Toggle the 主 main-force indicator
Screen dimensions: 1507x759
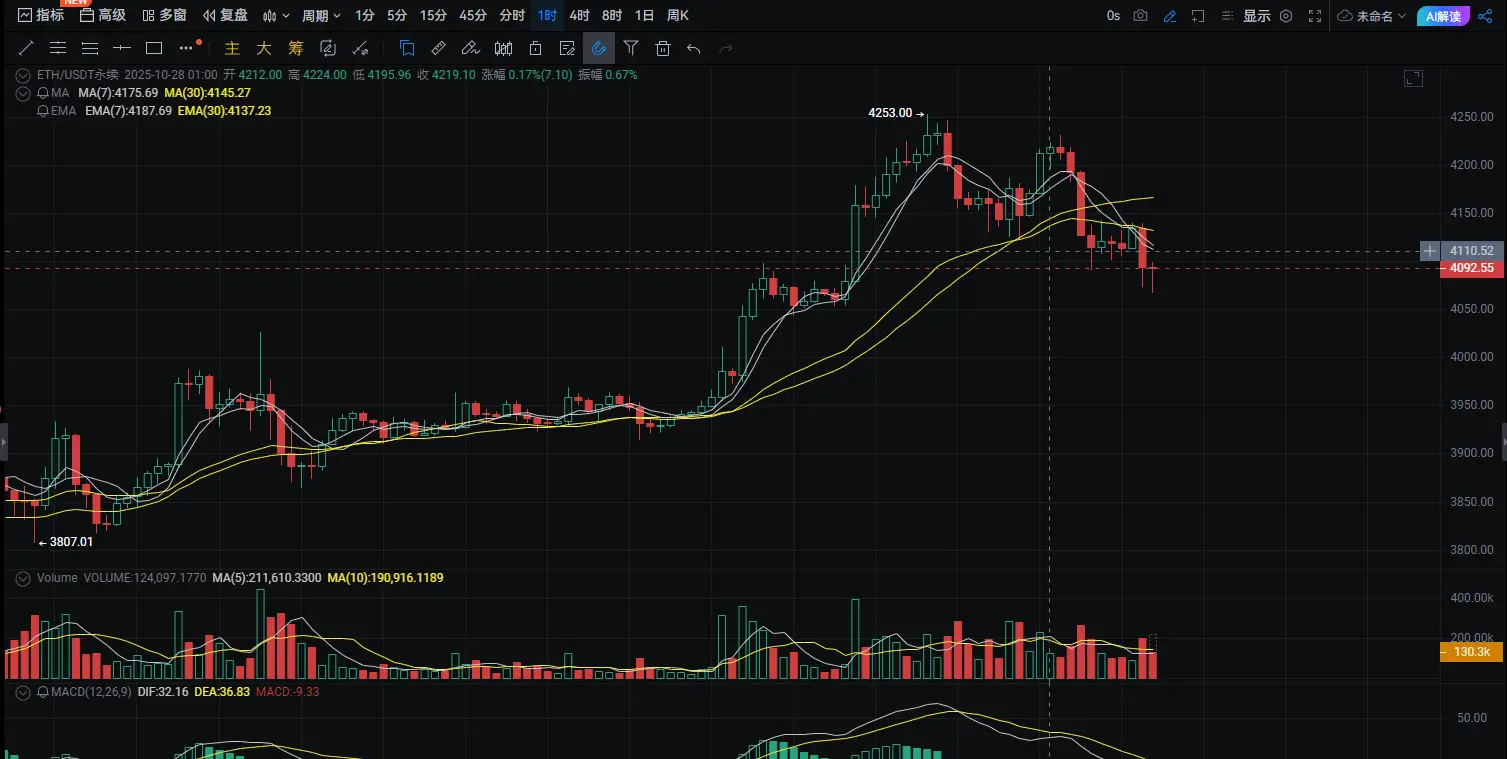[233, 48]
